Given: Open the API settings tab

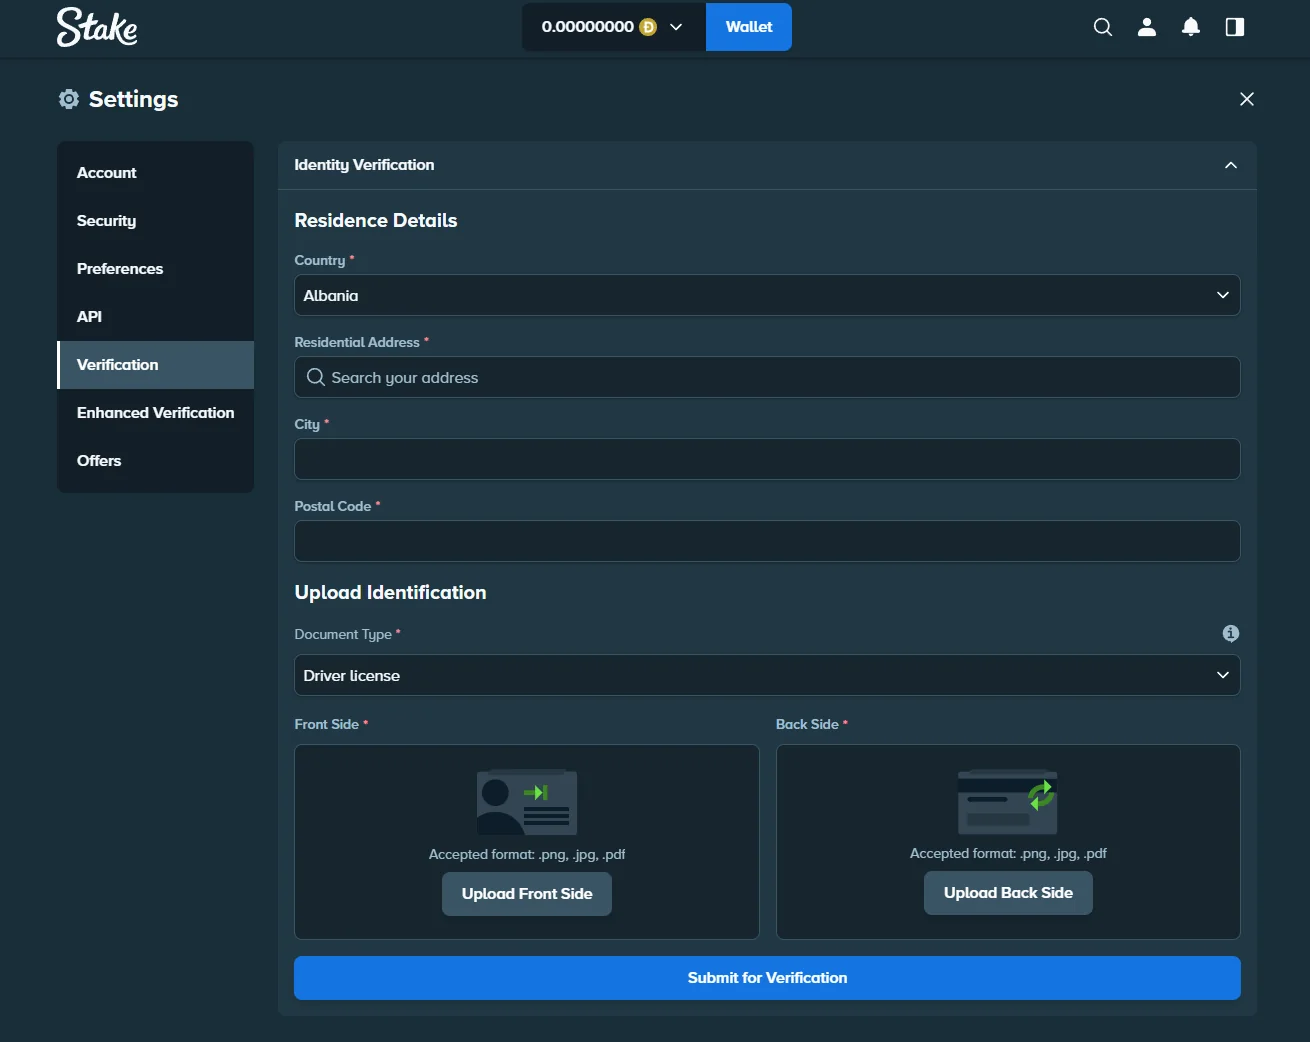Looking at the screenshot, I should (x=155, y=317).
